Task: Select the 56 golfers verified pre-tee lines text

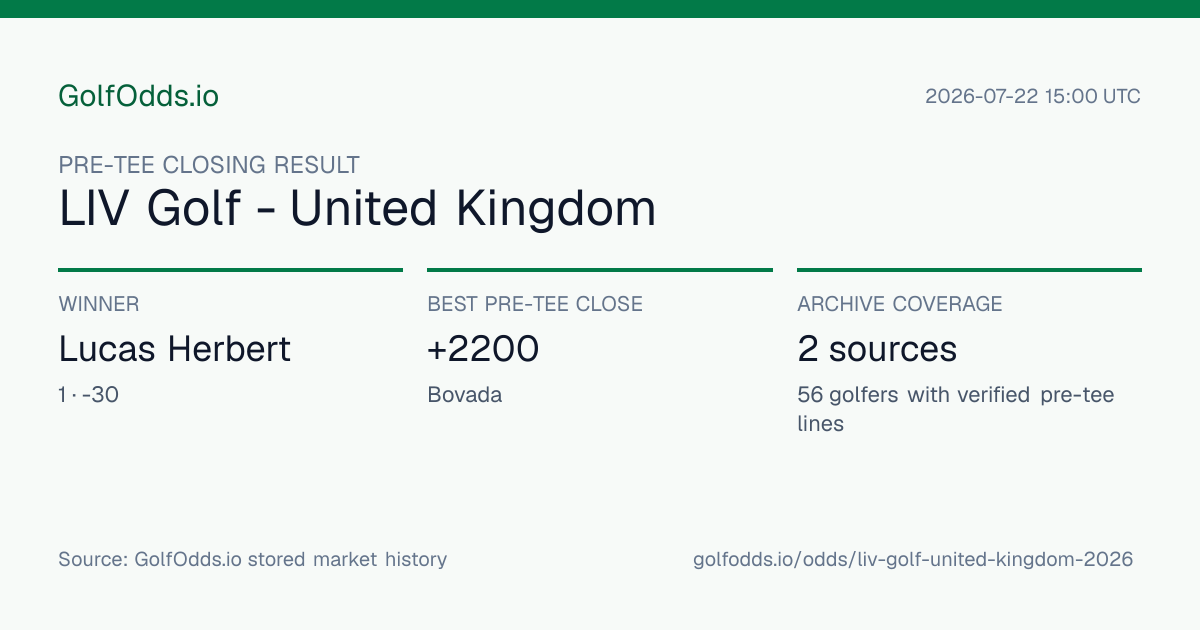Action: [x=956, y=409]
